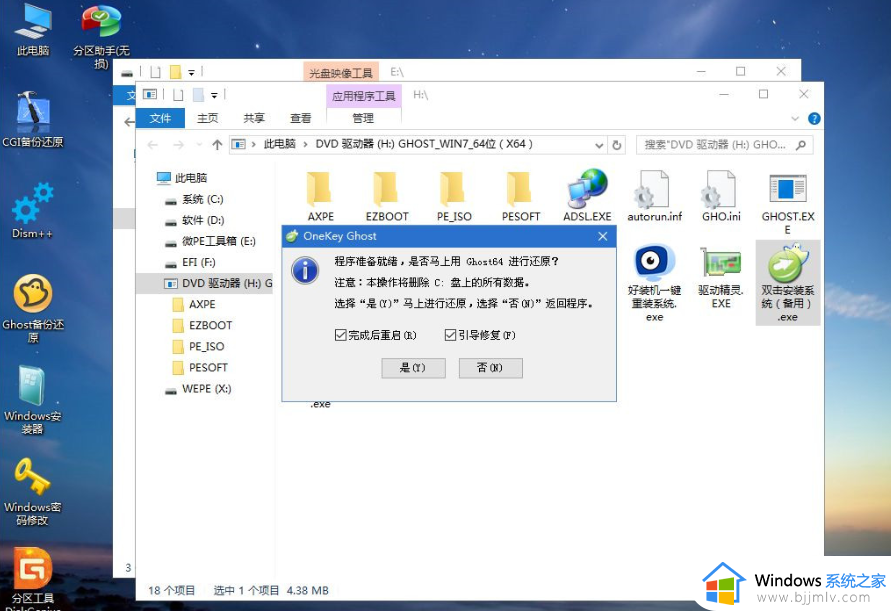The width and height of the screenshot is (891, 611).
Task: Click the 此电脑 breadcrumb chevron in address bar
Action: (305, 144)
